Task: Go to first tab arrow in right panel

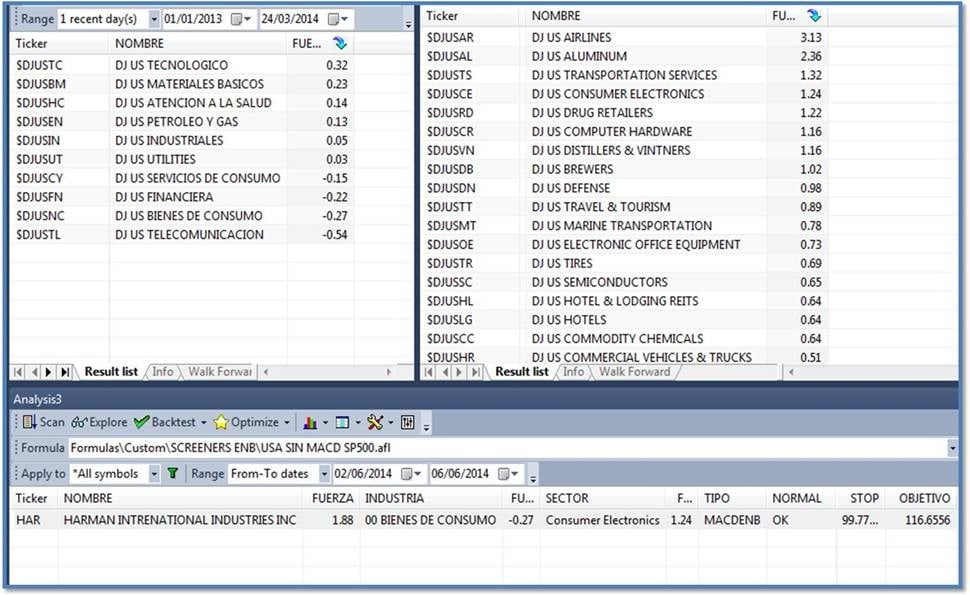Action: (429, 372)
